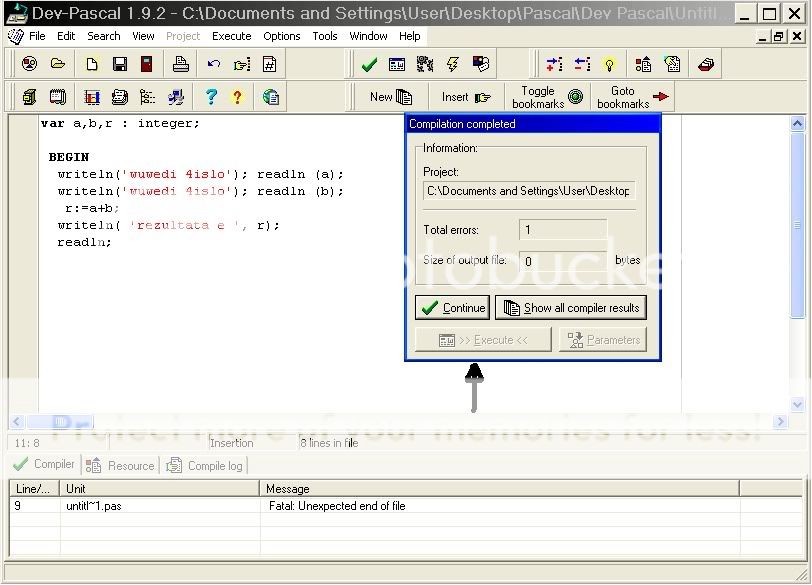Click the open file folder icon

point(58,64)
